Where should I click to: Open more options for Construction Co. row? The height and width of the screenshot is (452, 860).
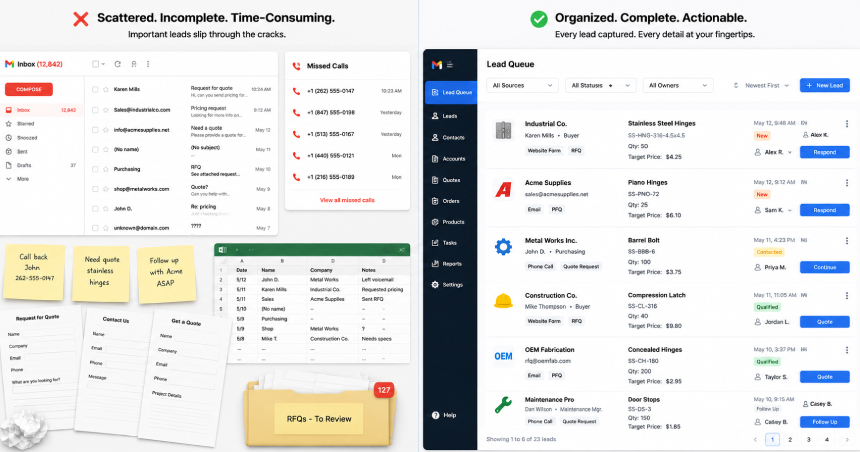(846, 295)
